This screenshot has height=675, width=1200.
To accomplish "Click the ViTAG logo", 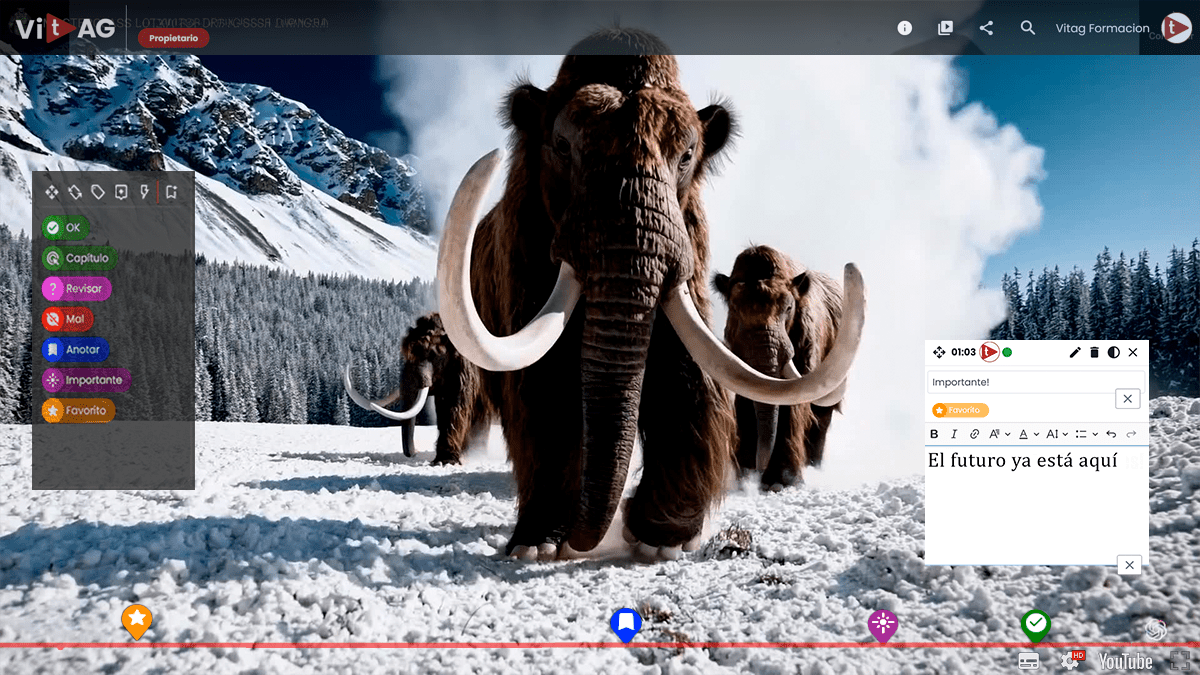I will click(x=65, y=28).
